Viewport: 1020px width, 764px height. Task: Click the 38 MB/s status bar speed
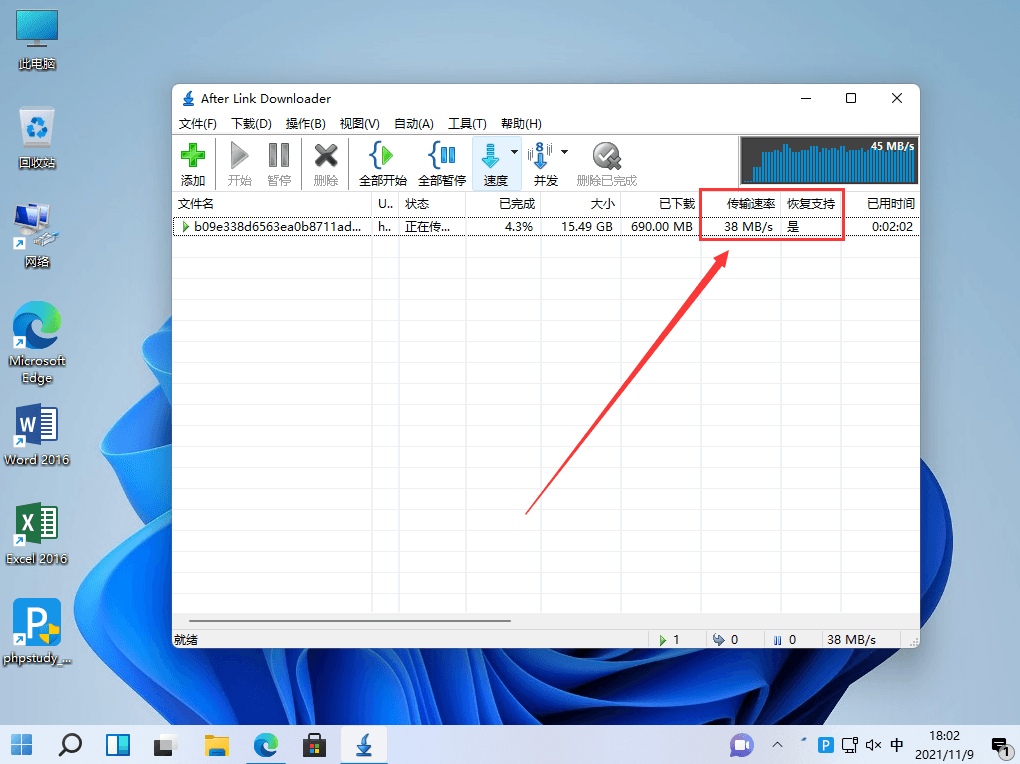coord(851,640)
